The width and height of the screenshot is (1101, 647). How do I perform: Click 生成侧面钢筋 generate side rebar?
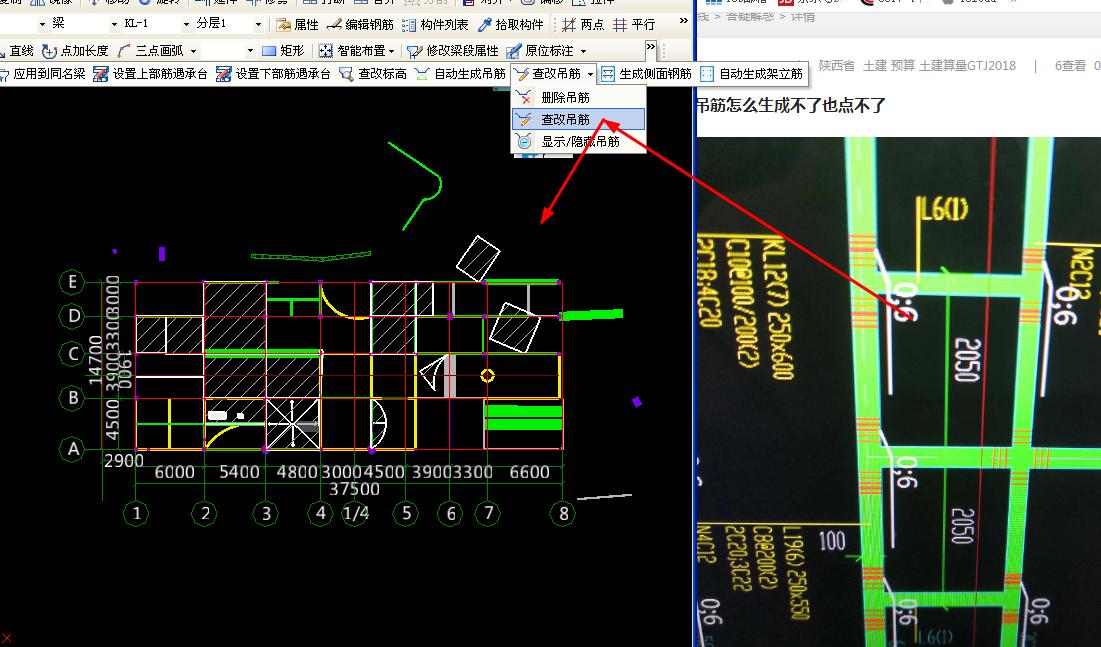(647, 74)
